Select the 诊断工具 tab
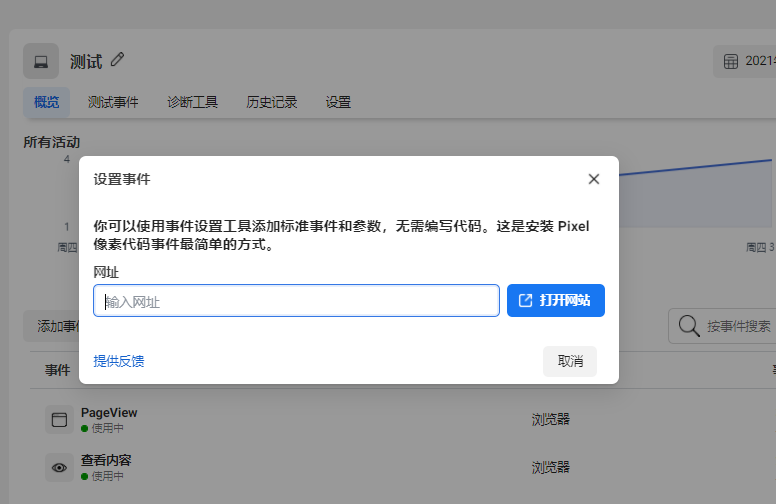776x504 pixels. pyautogui.click(x=192, y=102)
